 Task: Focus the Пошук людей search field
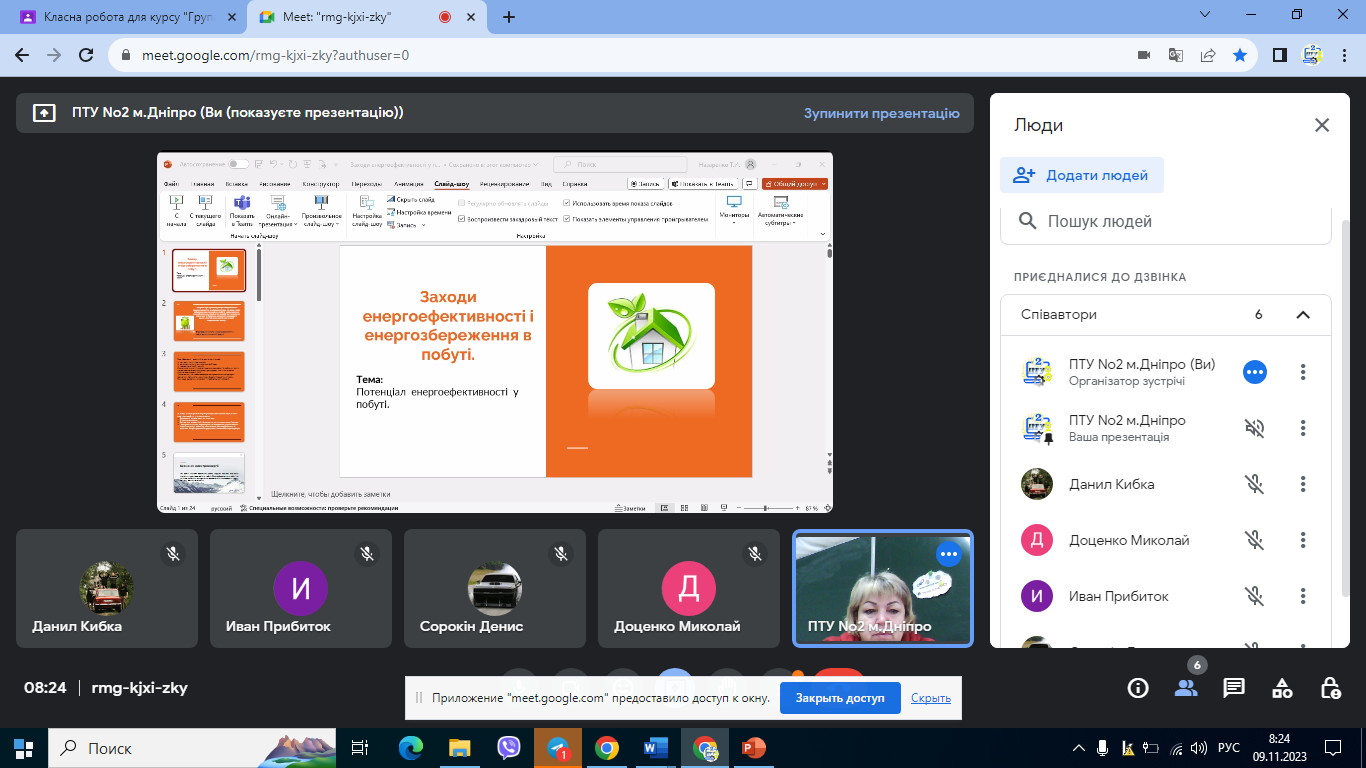1166,221
